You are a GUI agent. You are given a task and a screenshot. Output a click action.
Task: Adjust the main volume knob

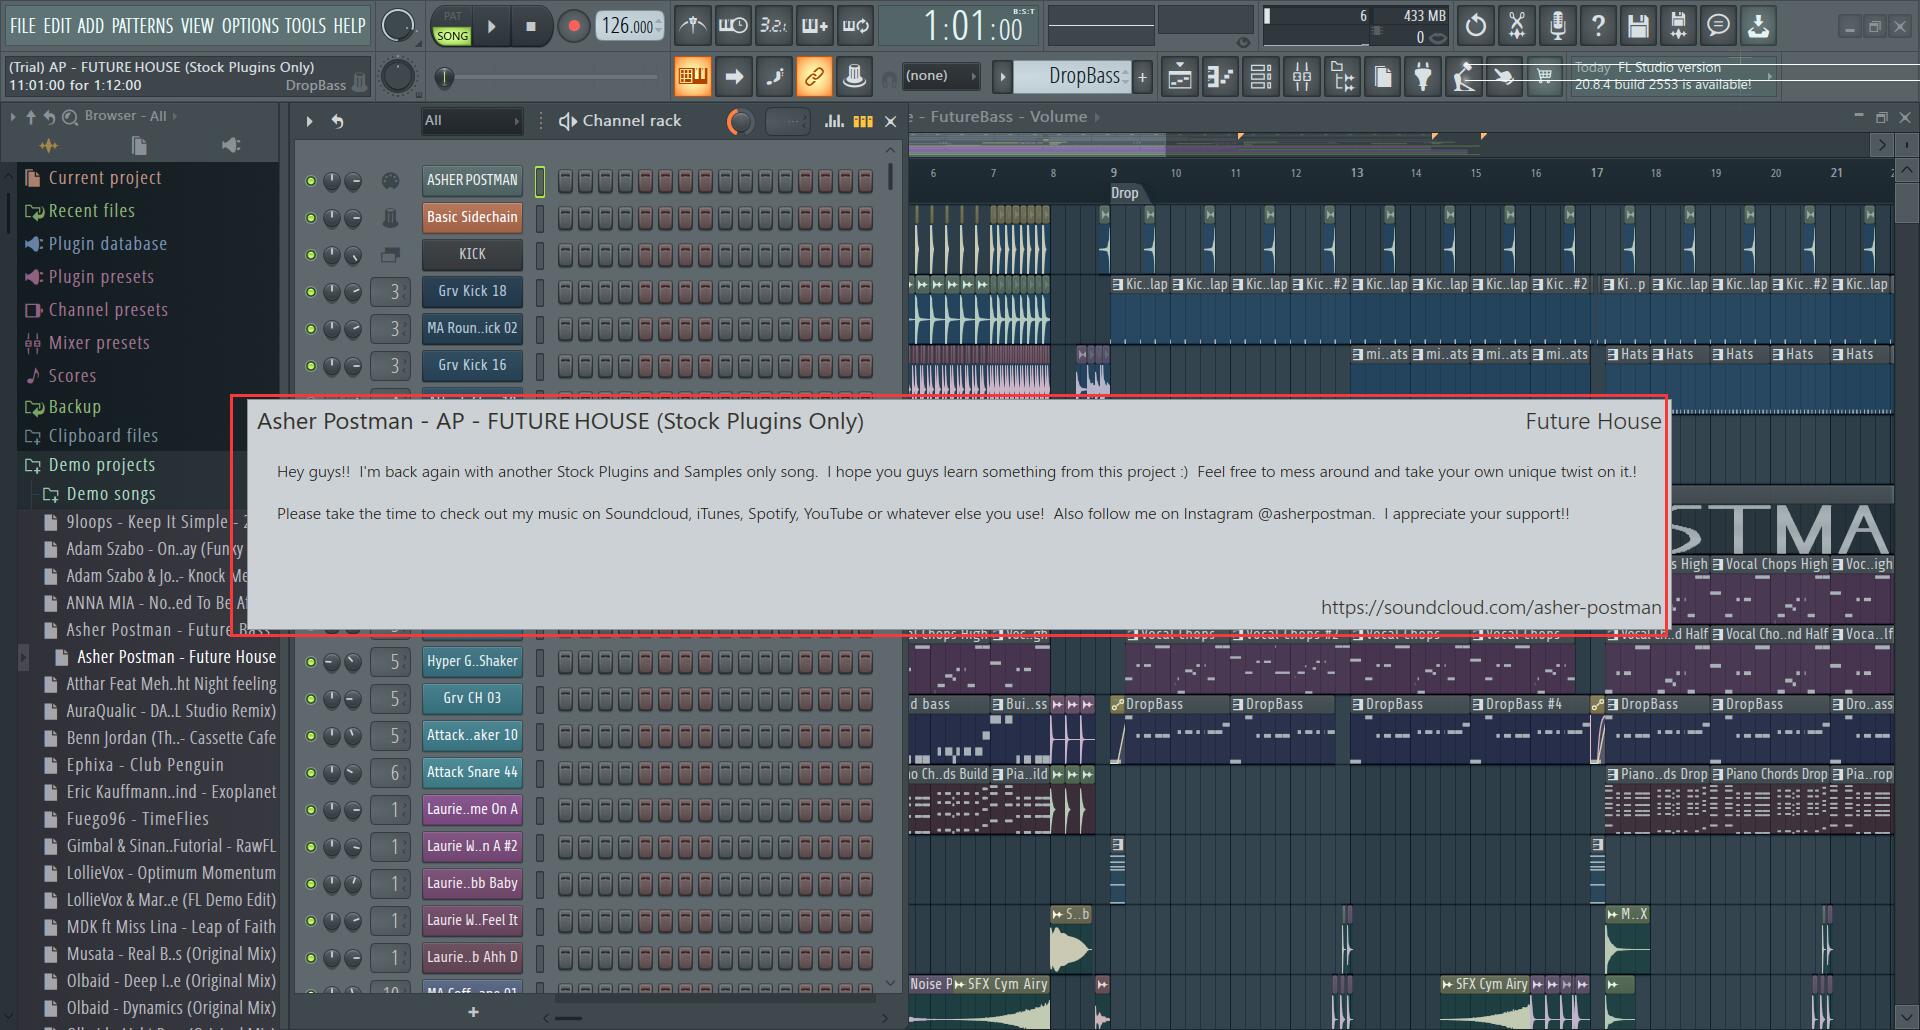397,26
